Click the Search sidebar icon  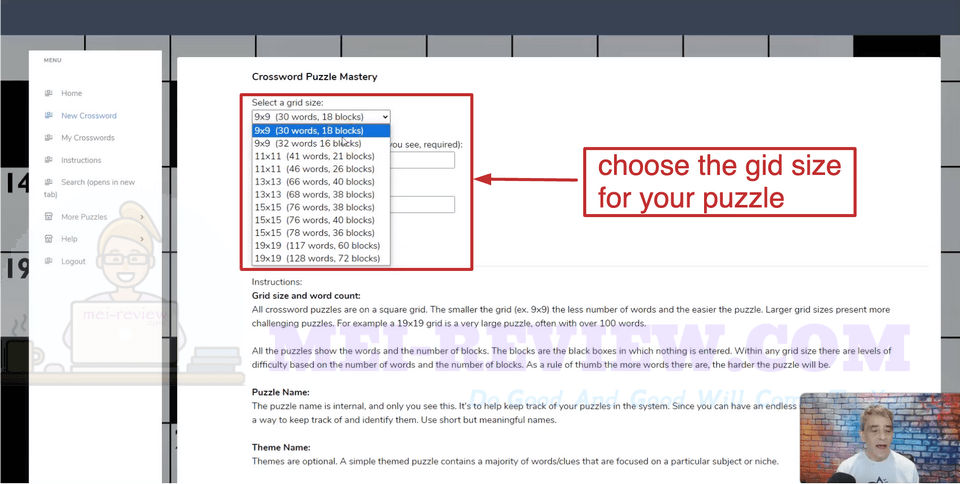(48, 182)
